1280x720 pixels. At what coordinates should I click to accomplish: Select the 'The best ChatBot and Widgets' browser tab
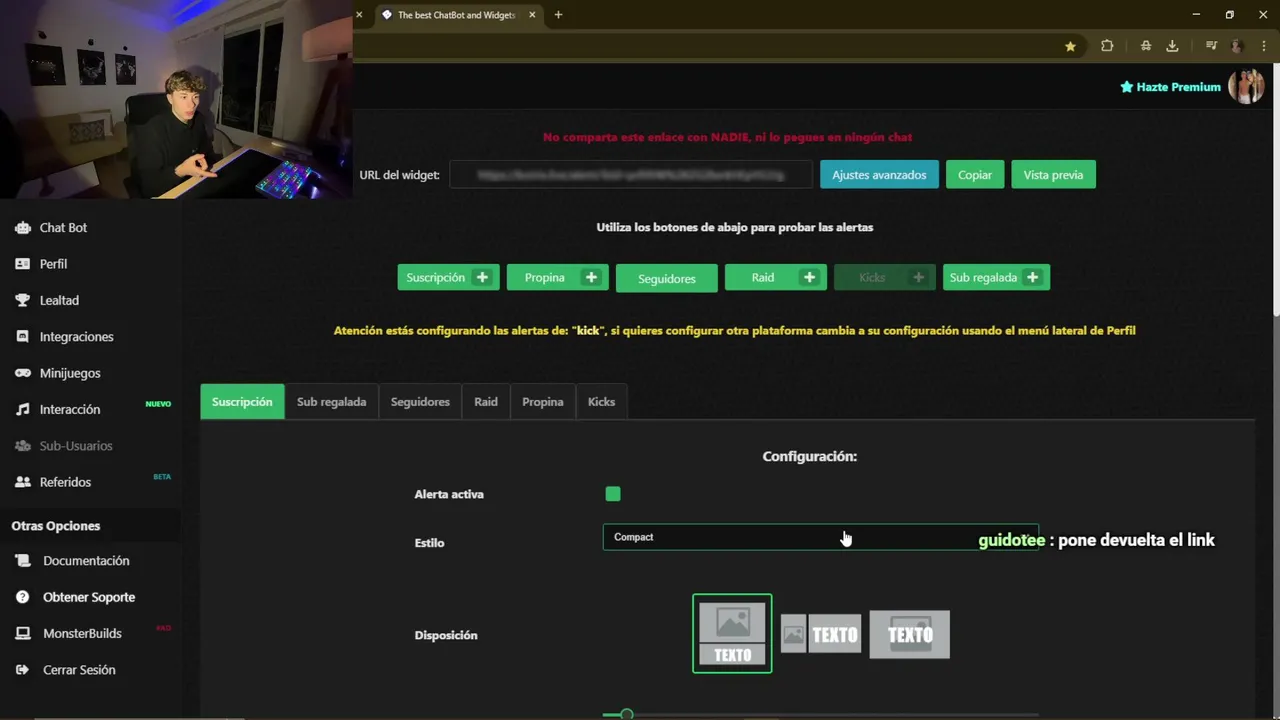point(458,15)
